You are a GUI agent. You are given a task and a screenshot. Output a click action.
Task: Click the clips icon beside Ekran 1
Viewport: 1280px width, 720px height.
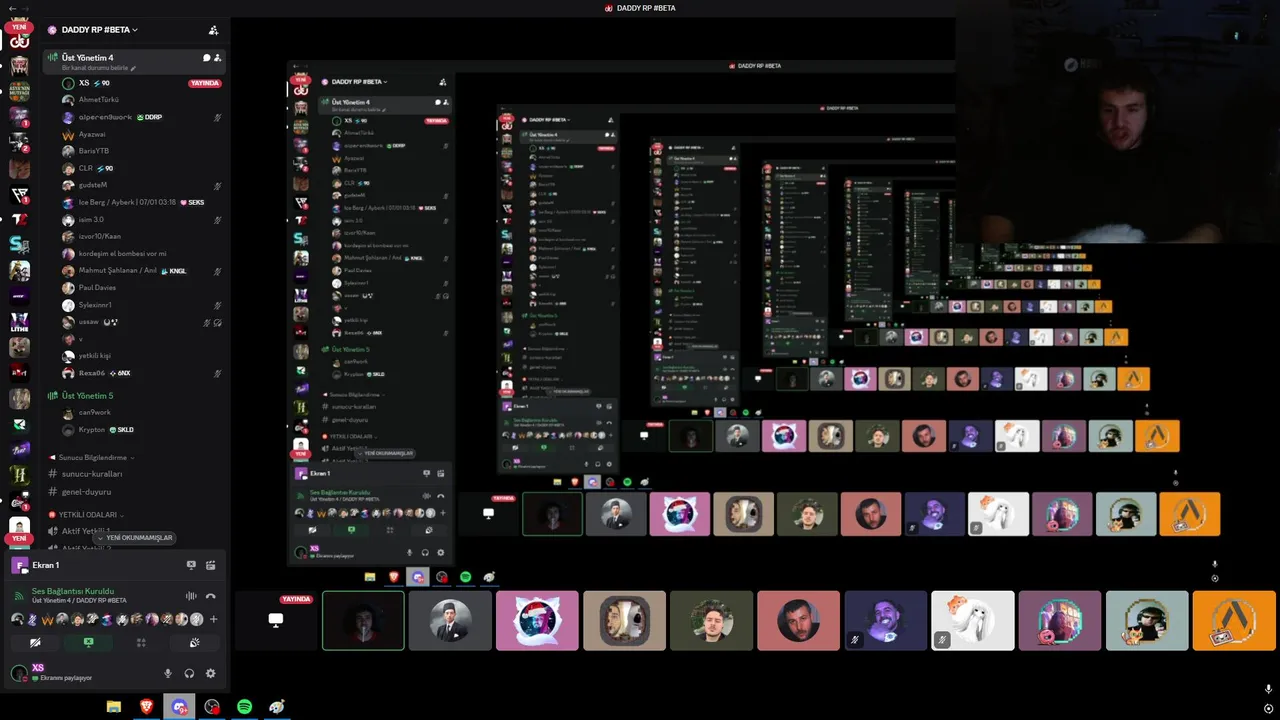coord(211,565)
